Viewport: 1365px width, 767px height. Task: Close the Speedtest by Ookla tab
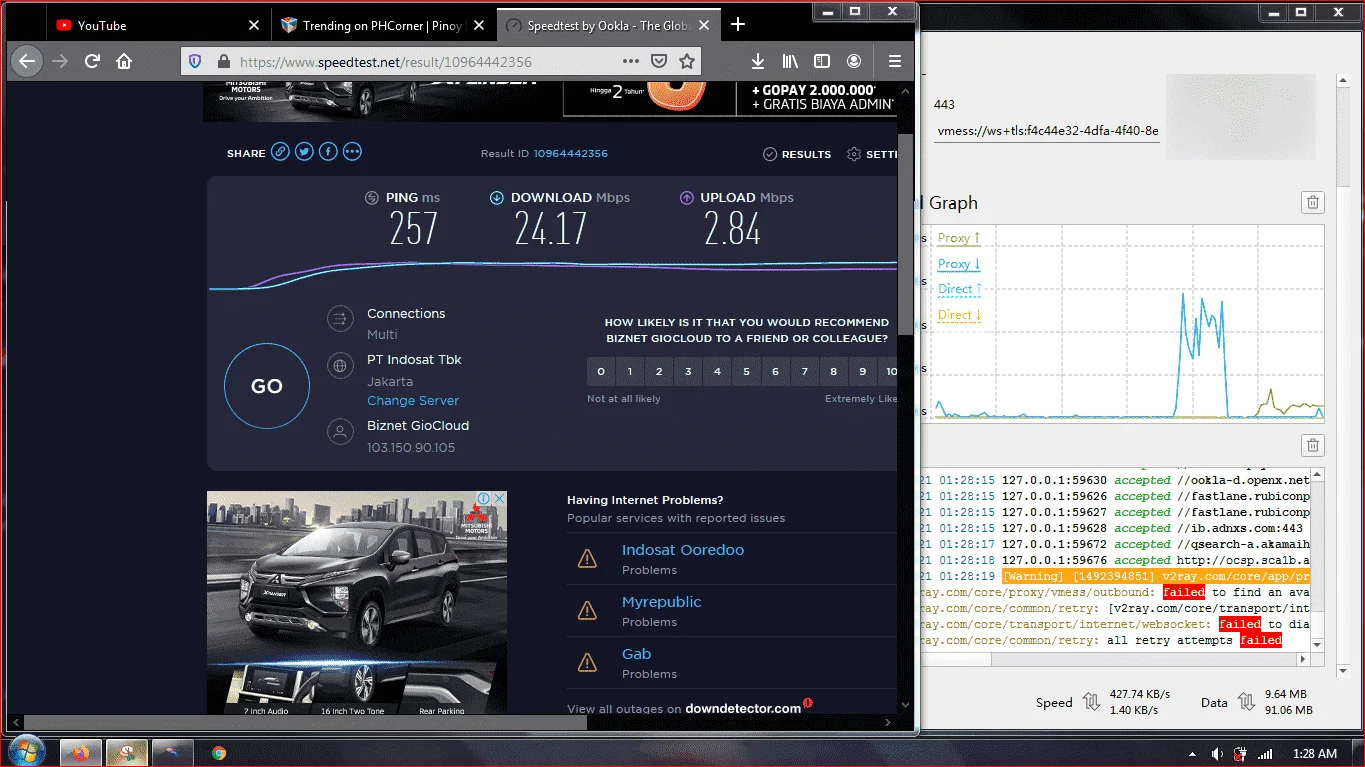703,25
